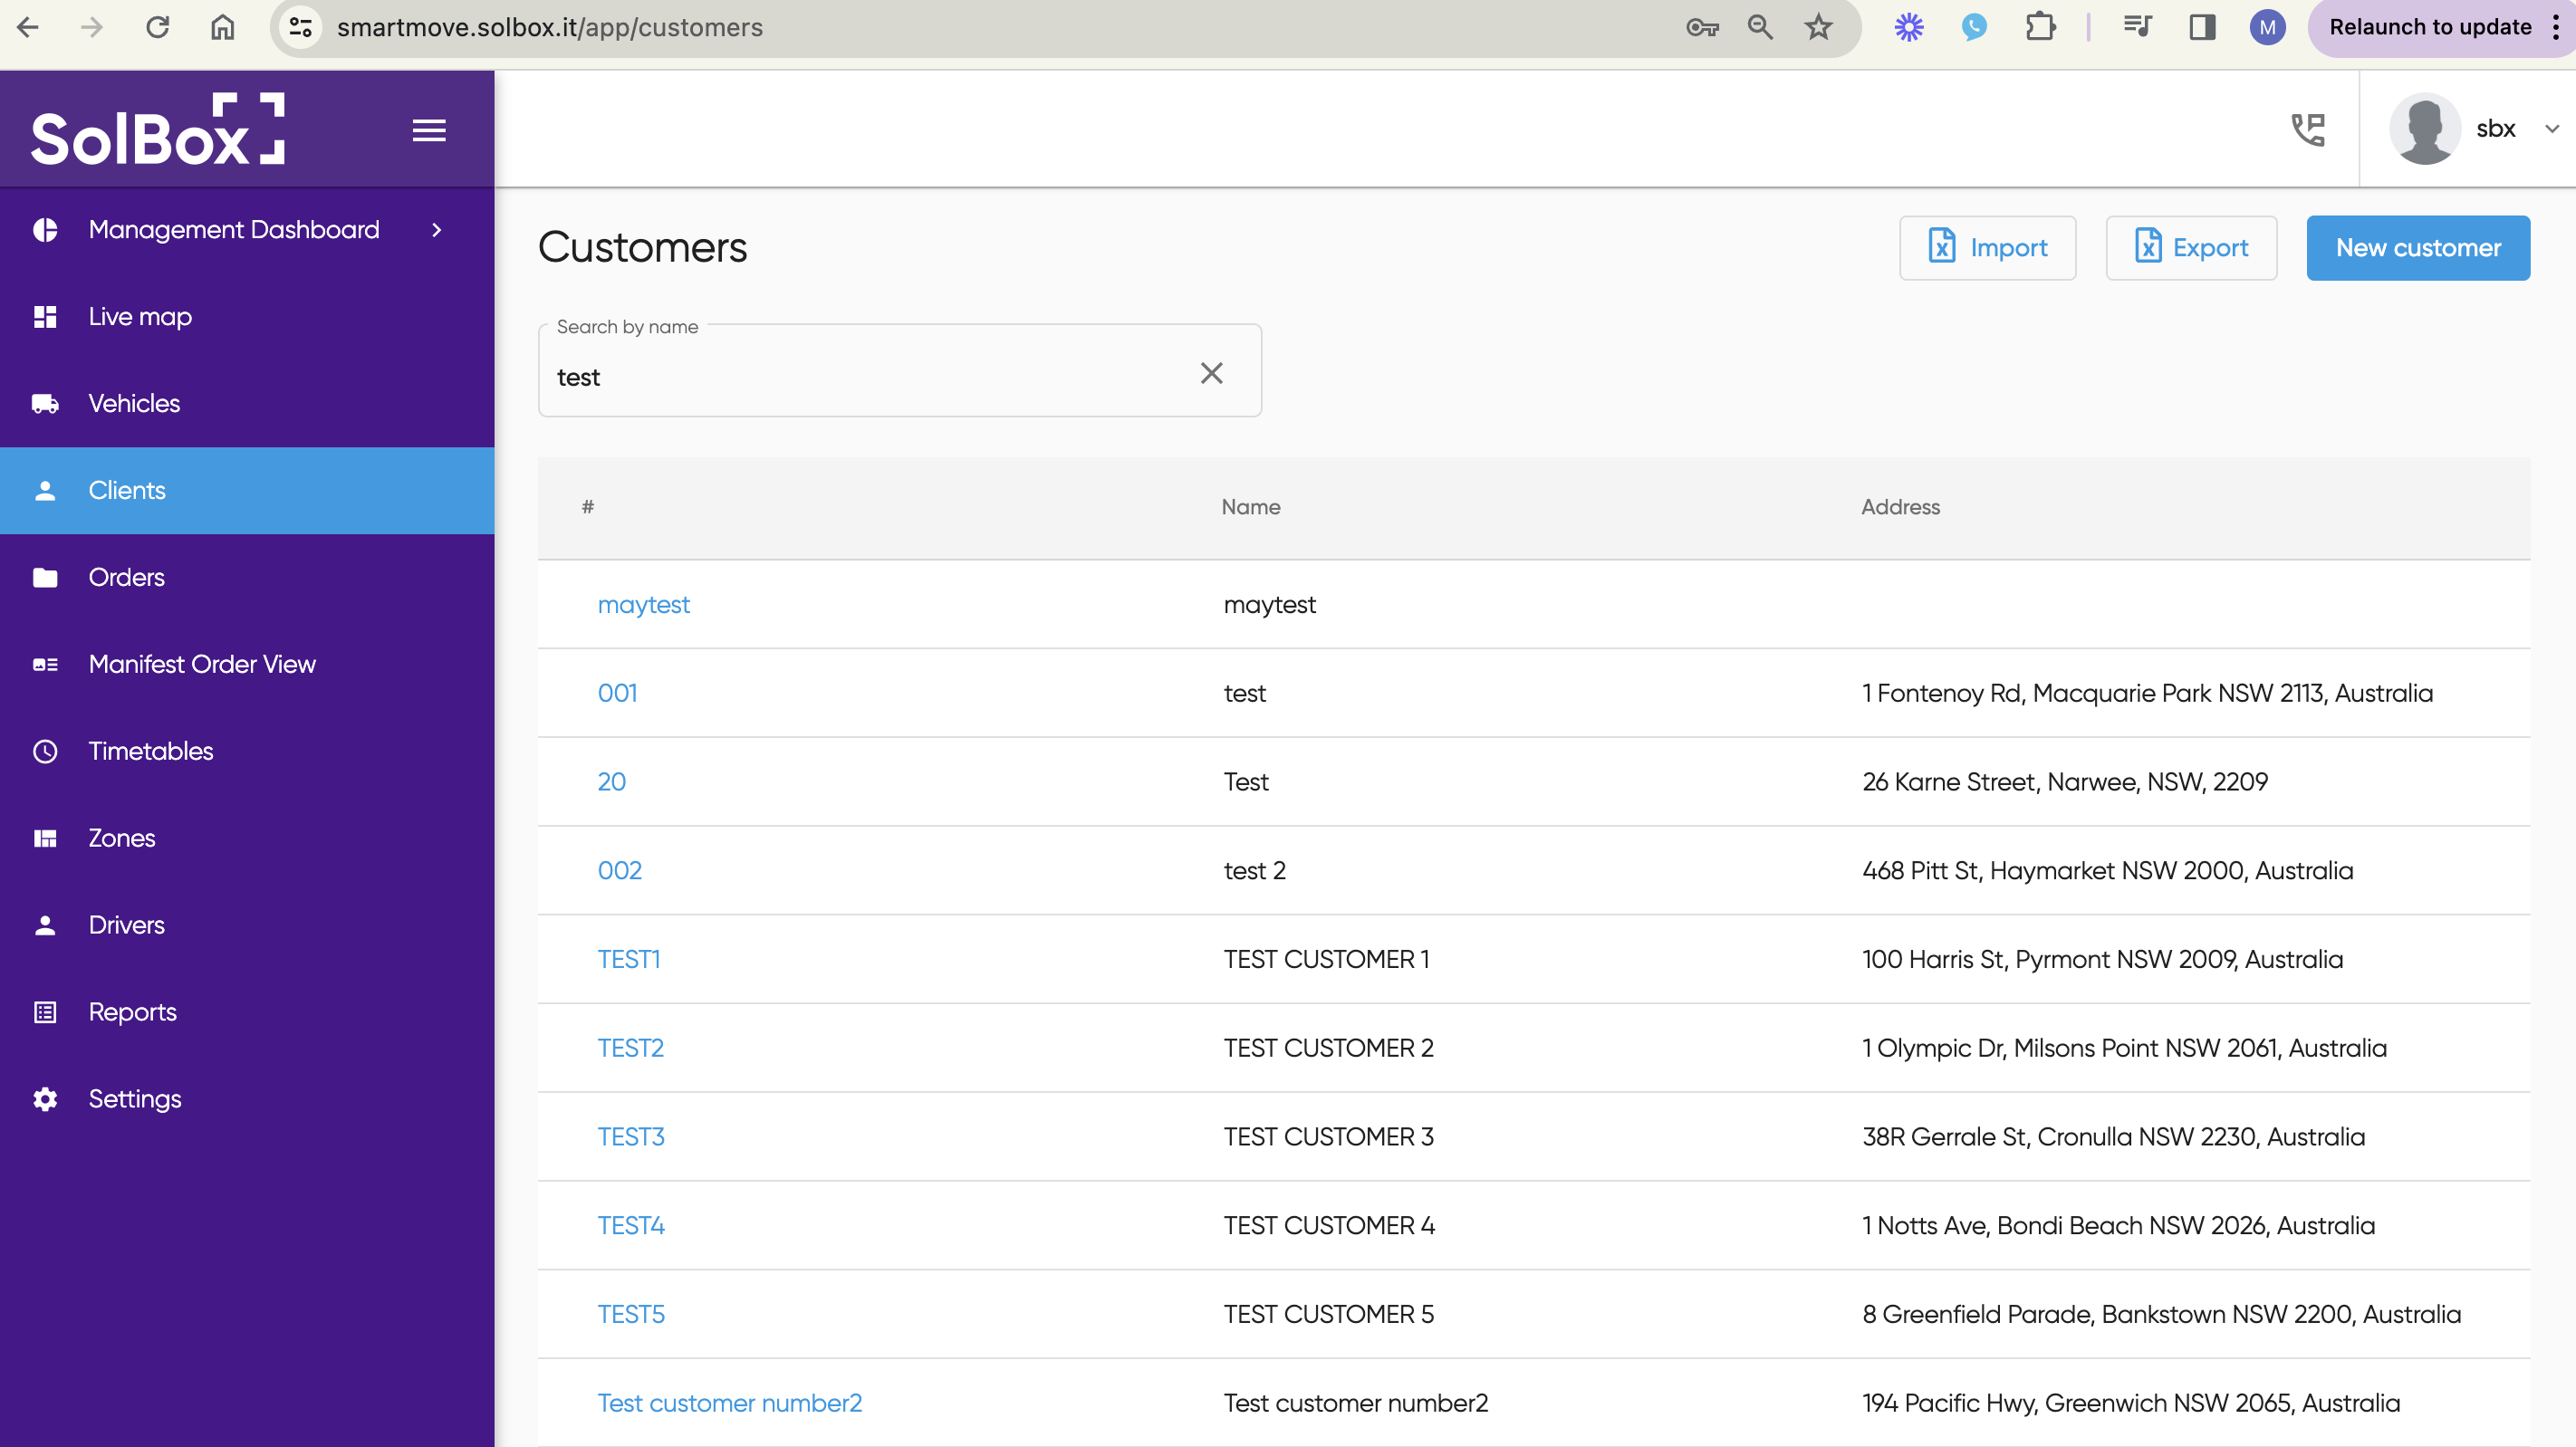This screenshot has width=2576, height=1447.
Task: Click address 8 Greenfield Parade, Bankstown
Action: (x=2160, y=1315)
